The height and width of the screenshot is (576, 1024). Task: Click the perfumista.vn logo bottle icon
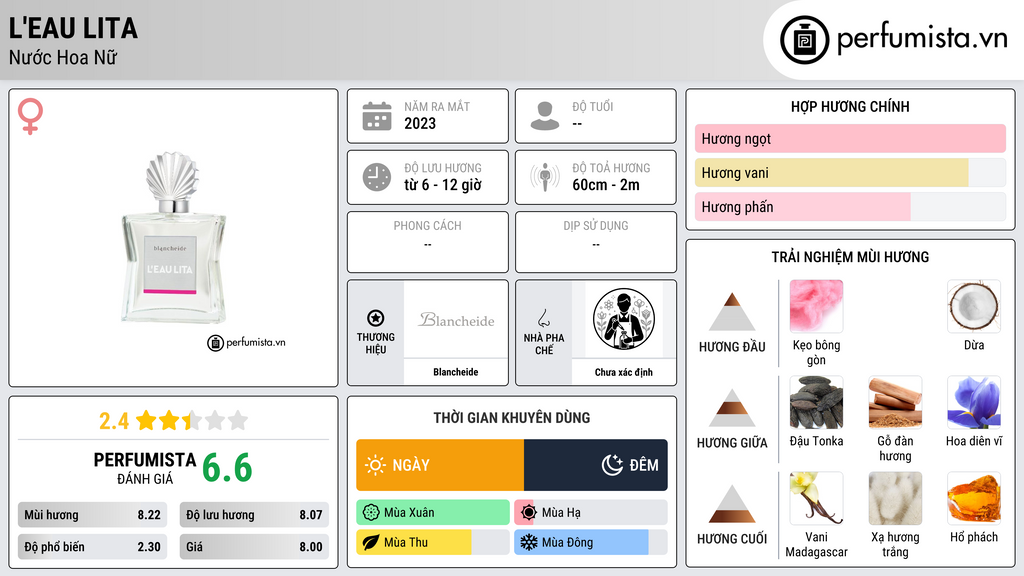(x=804, y=40)
